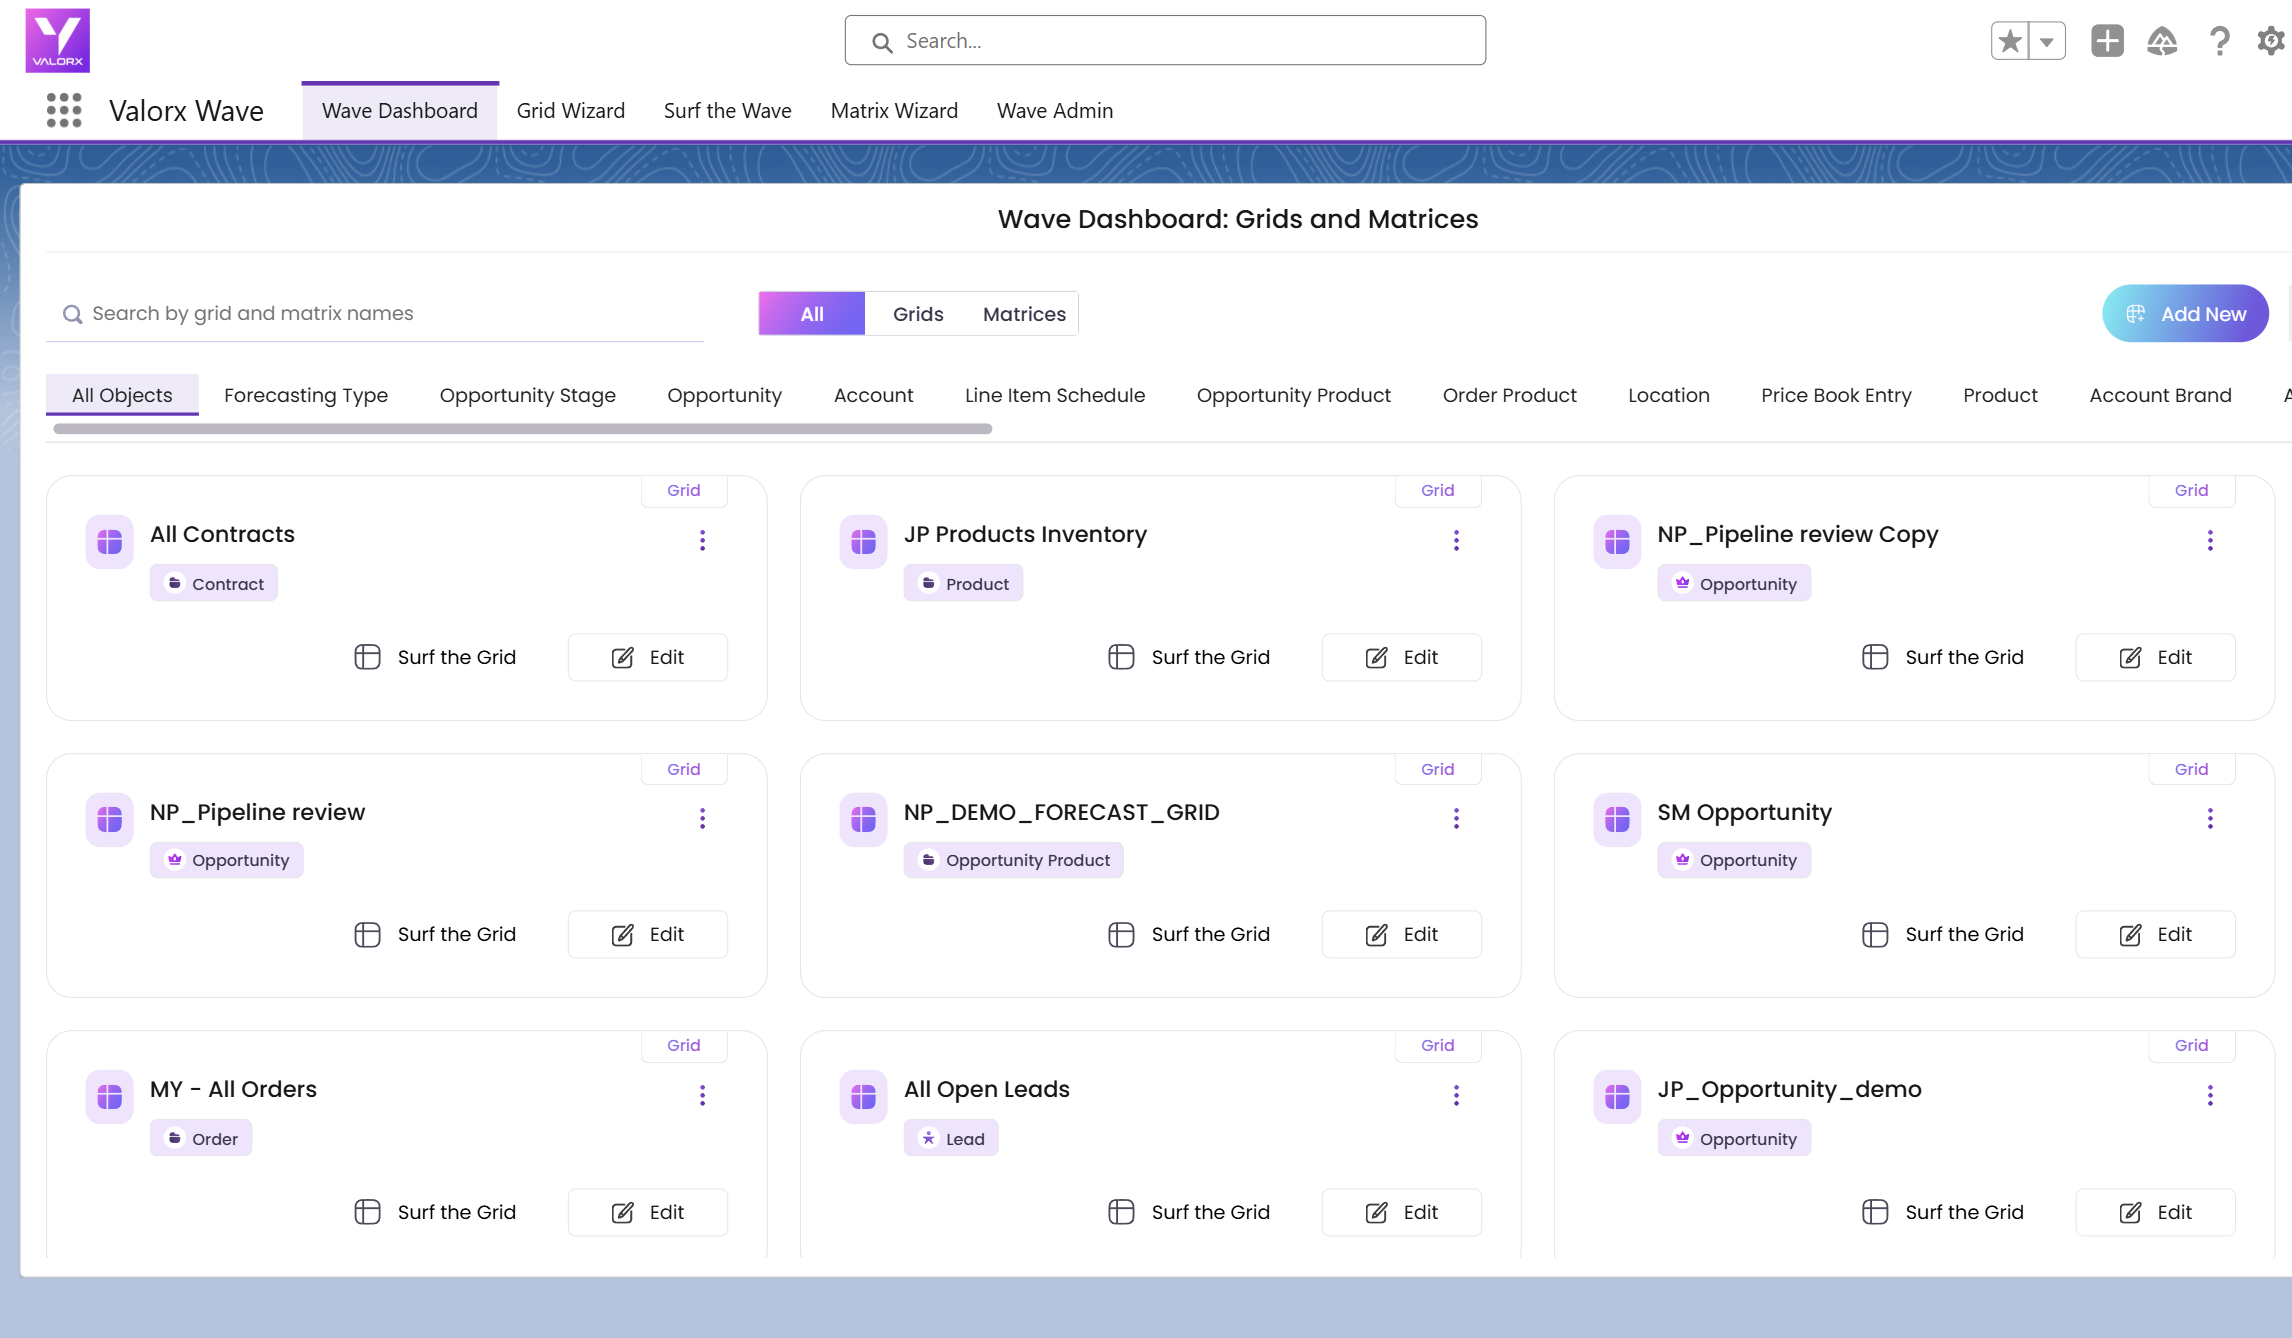This screenshot has width=2292, height=1338.
Task: Filter by Line Item Schedule
Action: [x=1055, y=395]
